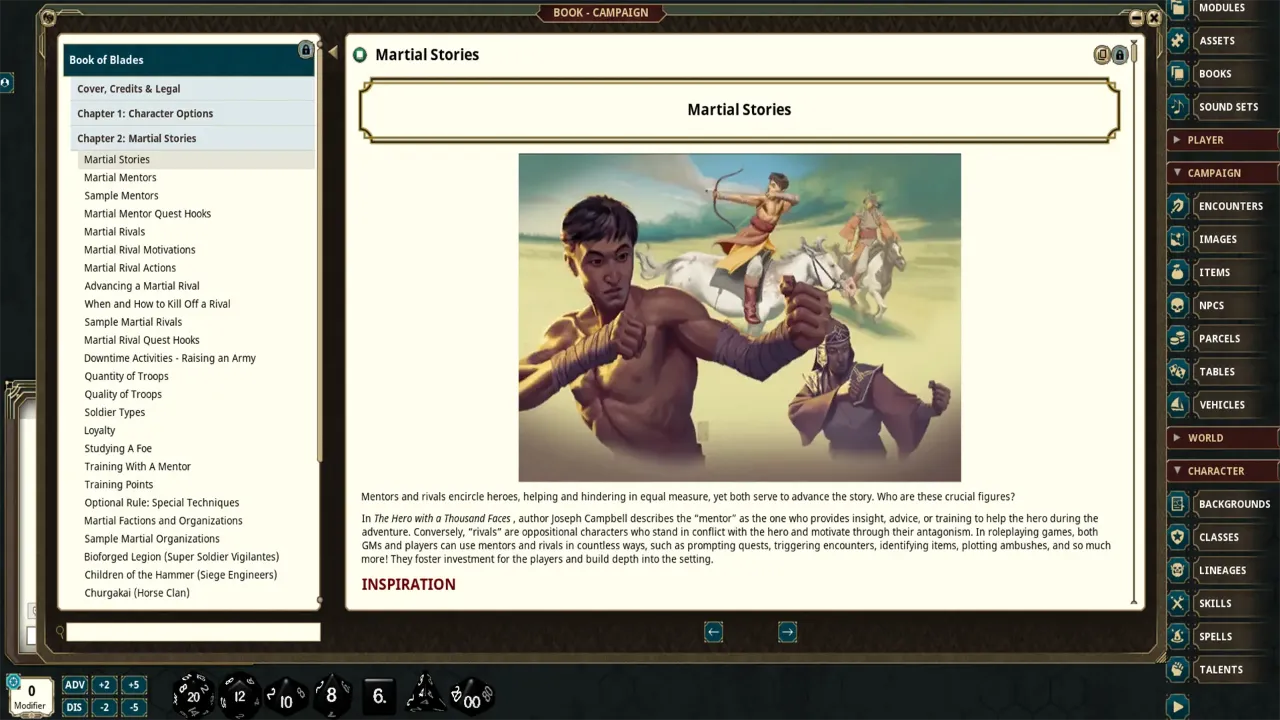Open the Martial Mentors page

(120, 178)
